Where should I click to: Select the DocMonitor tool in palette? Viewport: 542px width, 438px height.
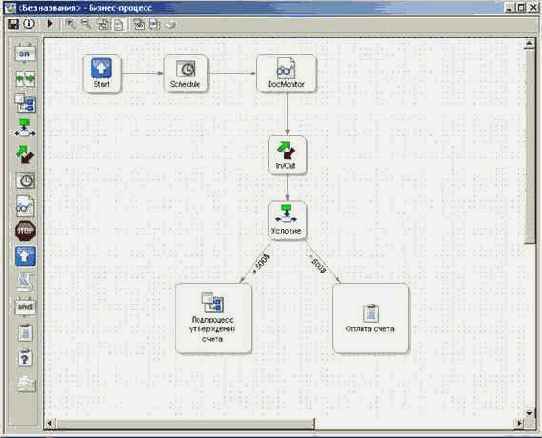point(25,206)
